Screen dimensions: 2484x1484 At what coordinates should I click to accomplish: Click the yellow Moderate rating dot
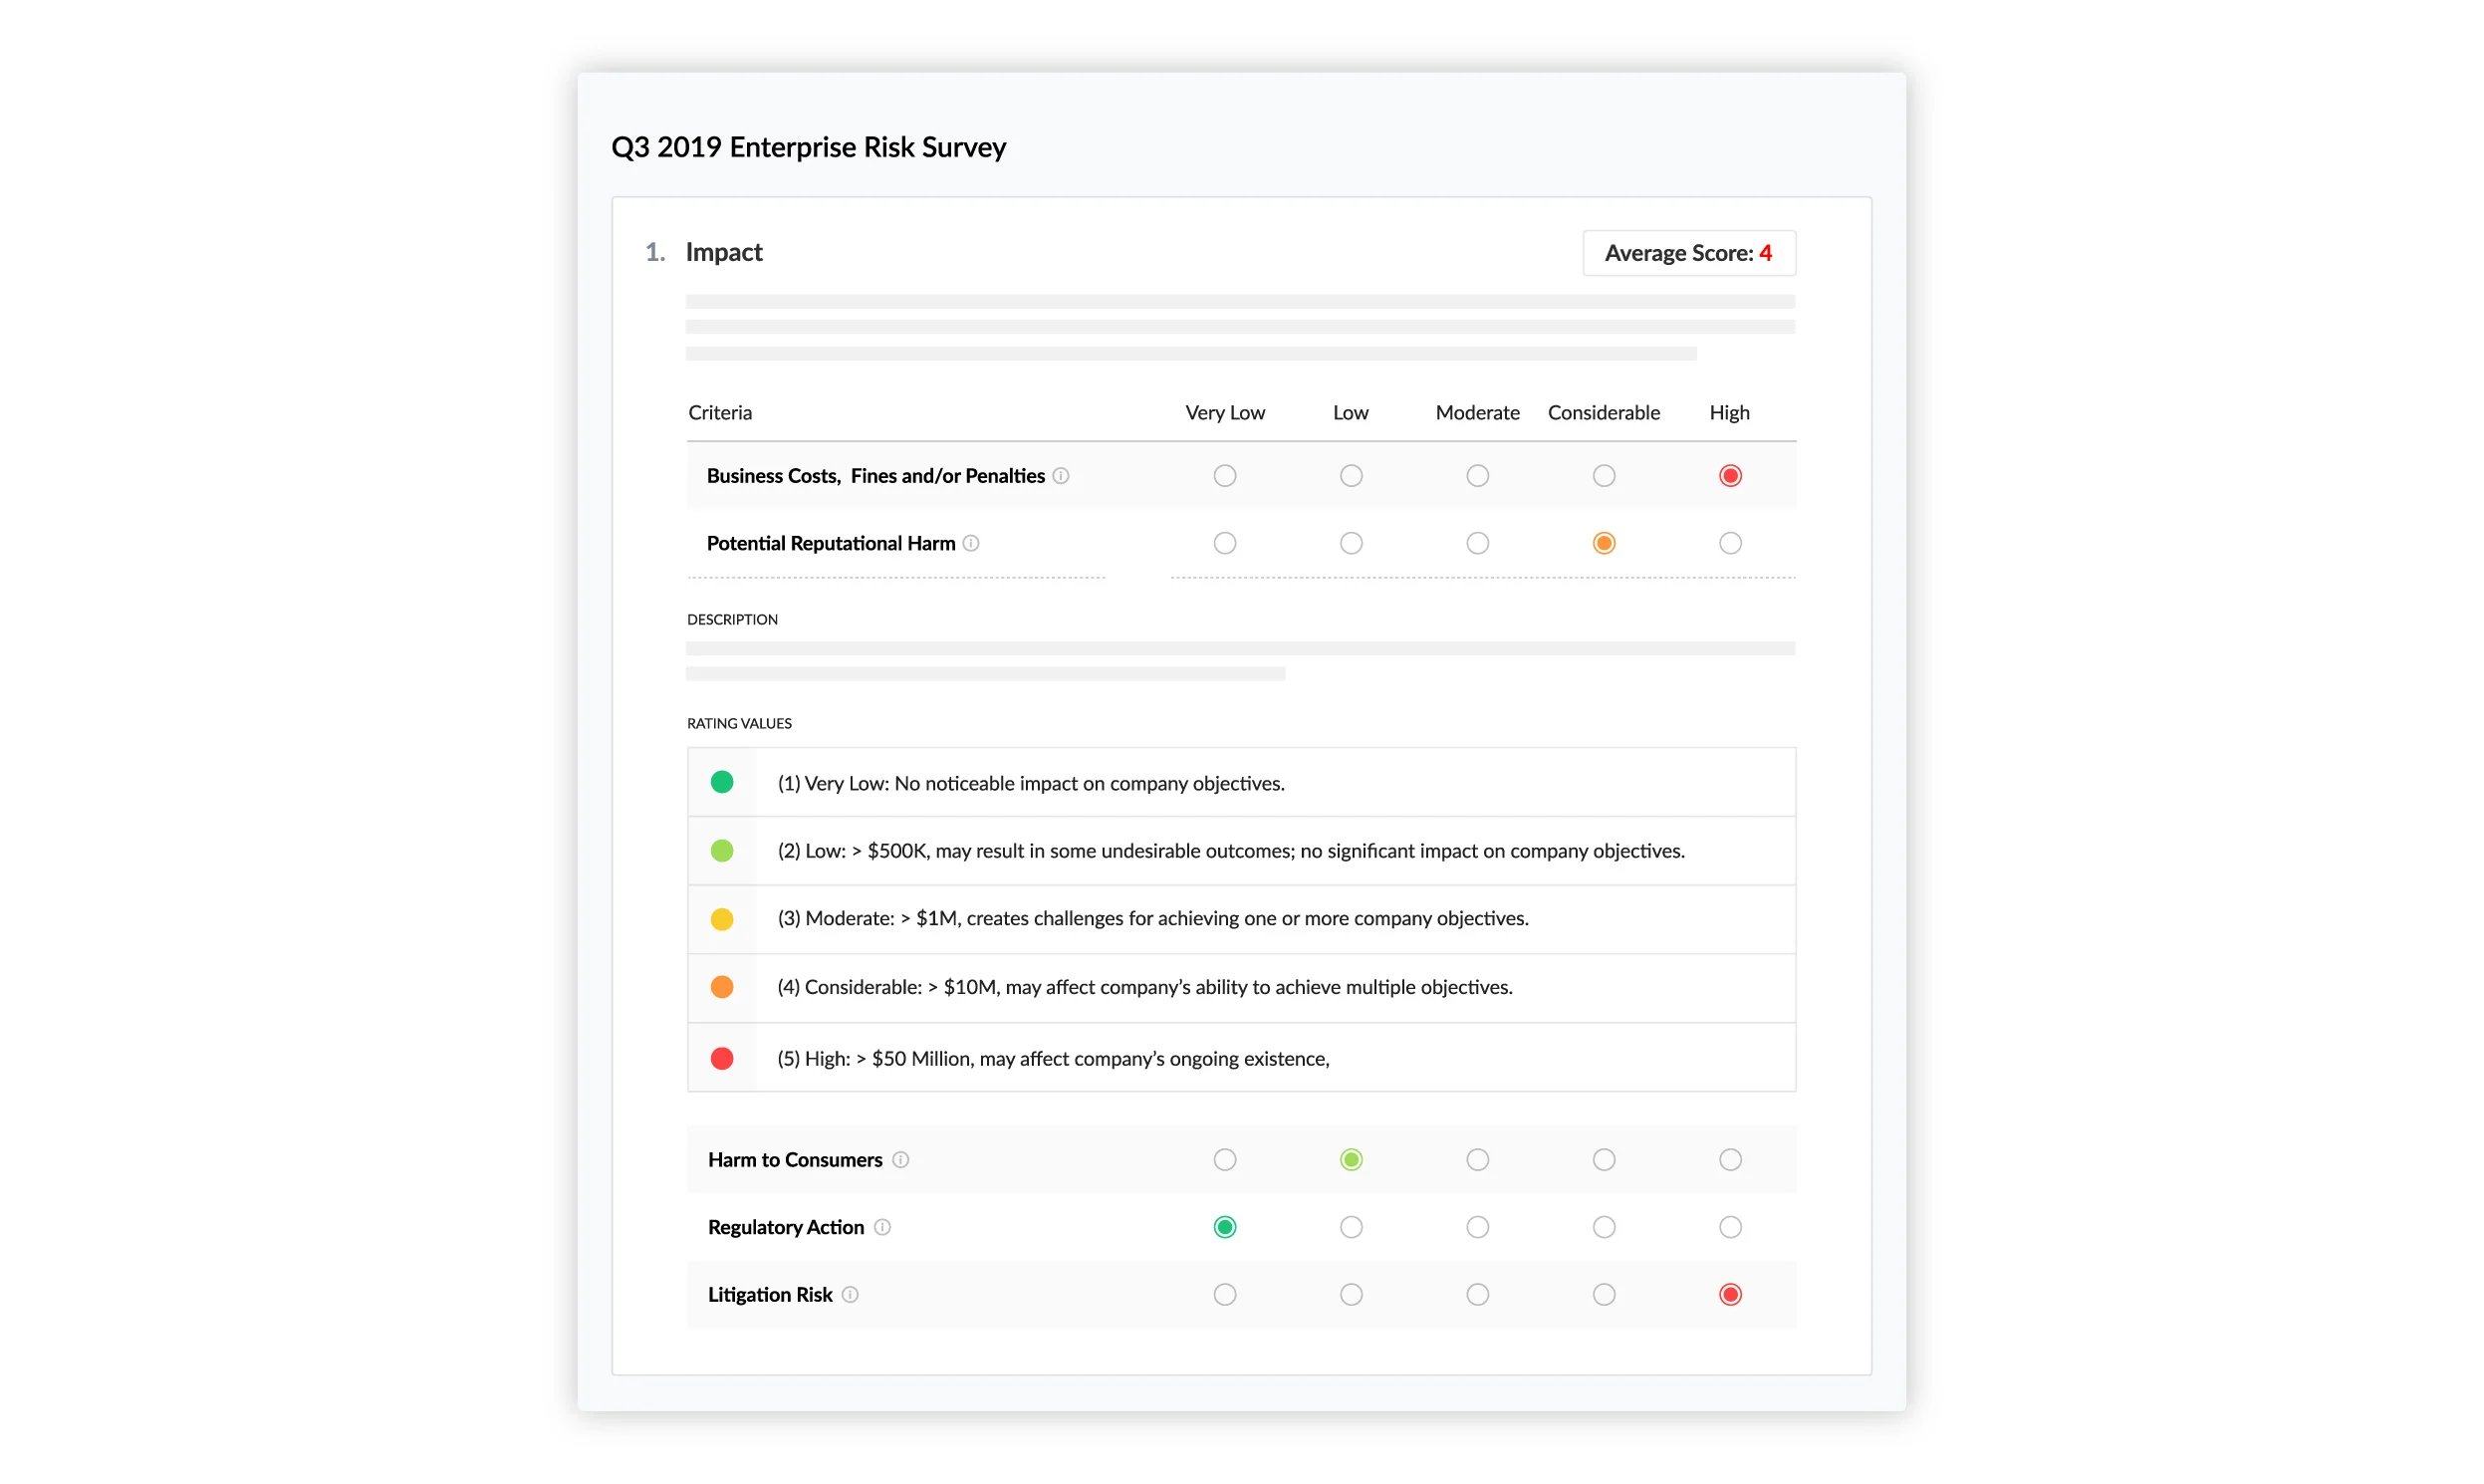pyautogui.click(x=722, y=919)
